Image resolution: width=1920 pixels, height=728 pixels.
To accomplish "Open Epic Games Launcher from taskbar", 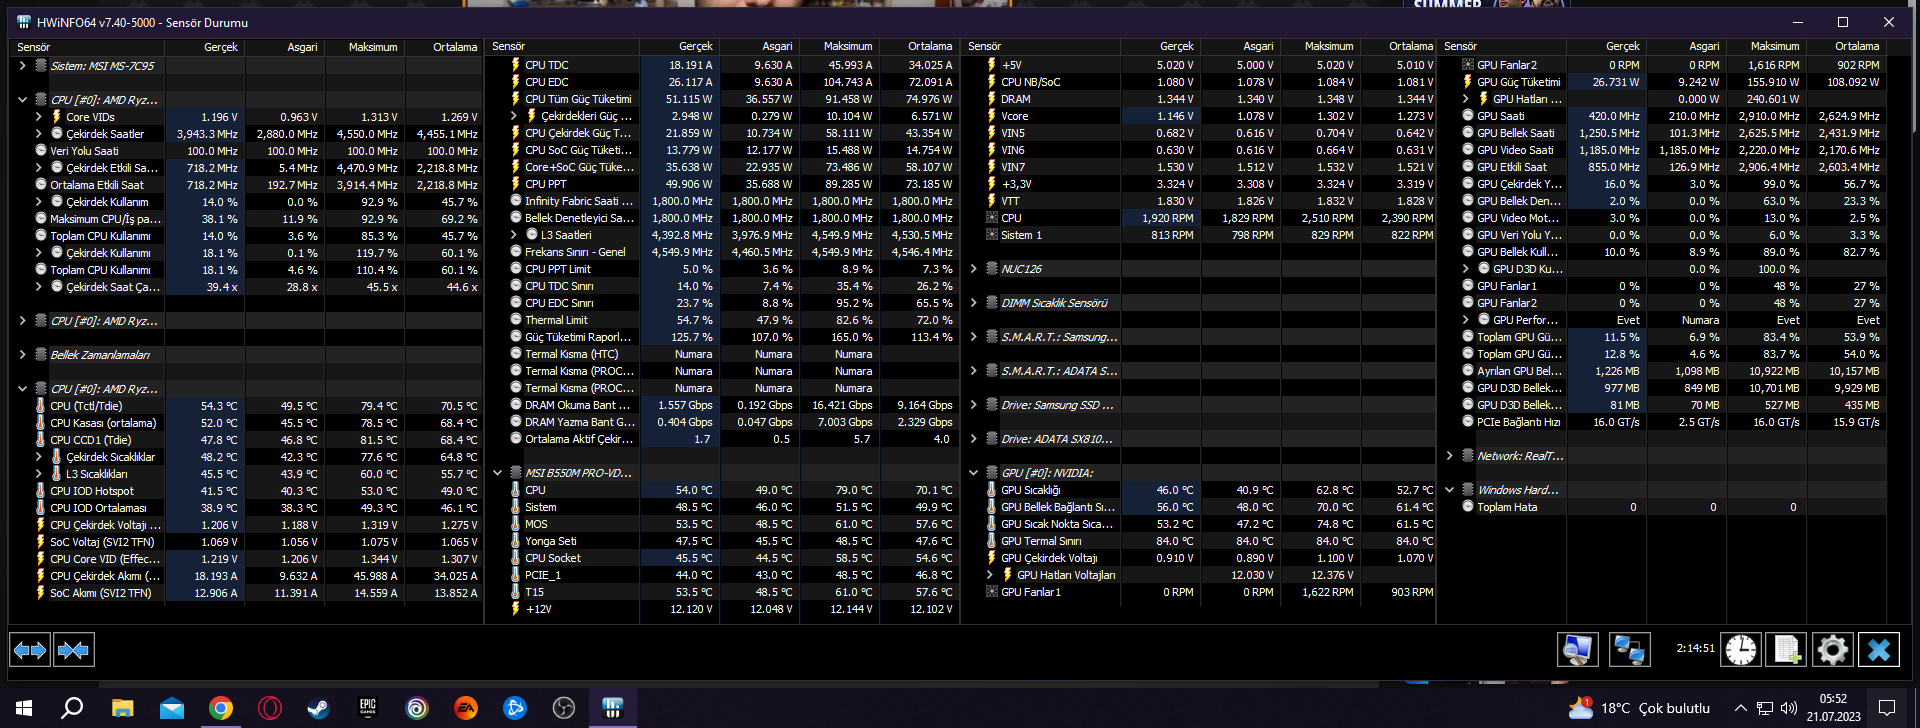I will [x=368, y=708].
